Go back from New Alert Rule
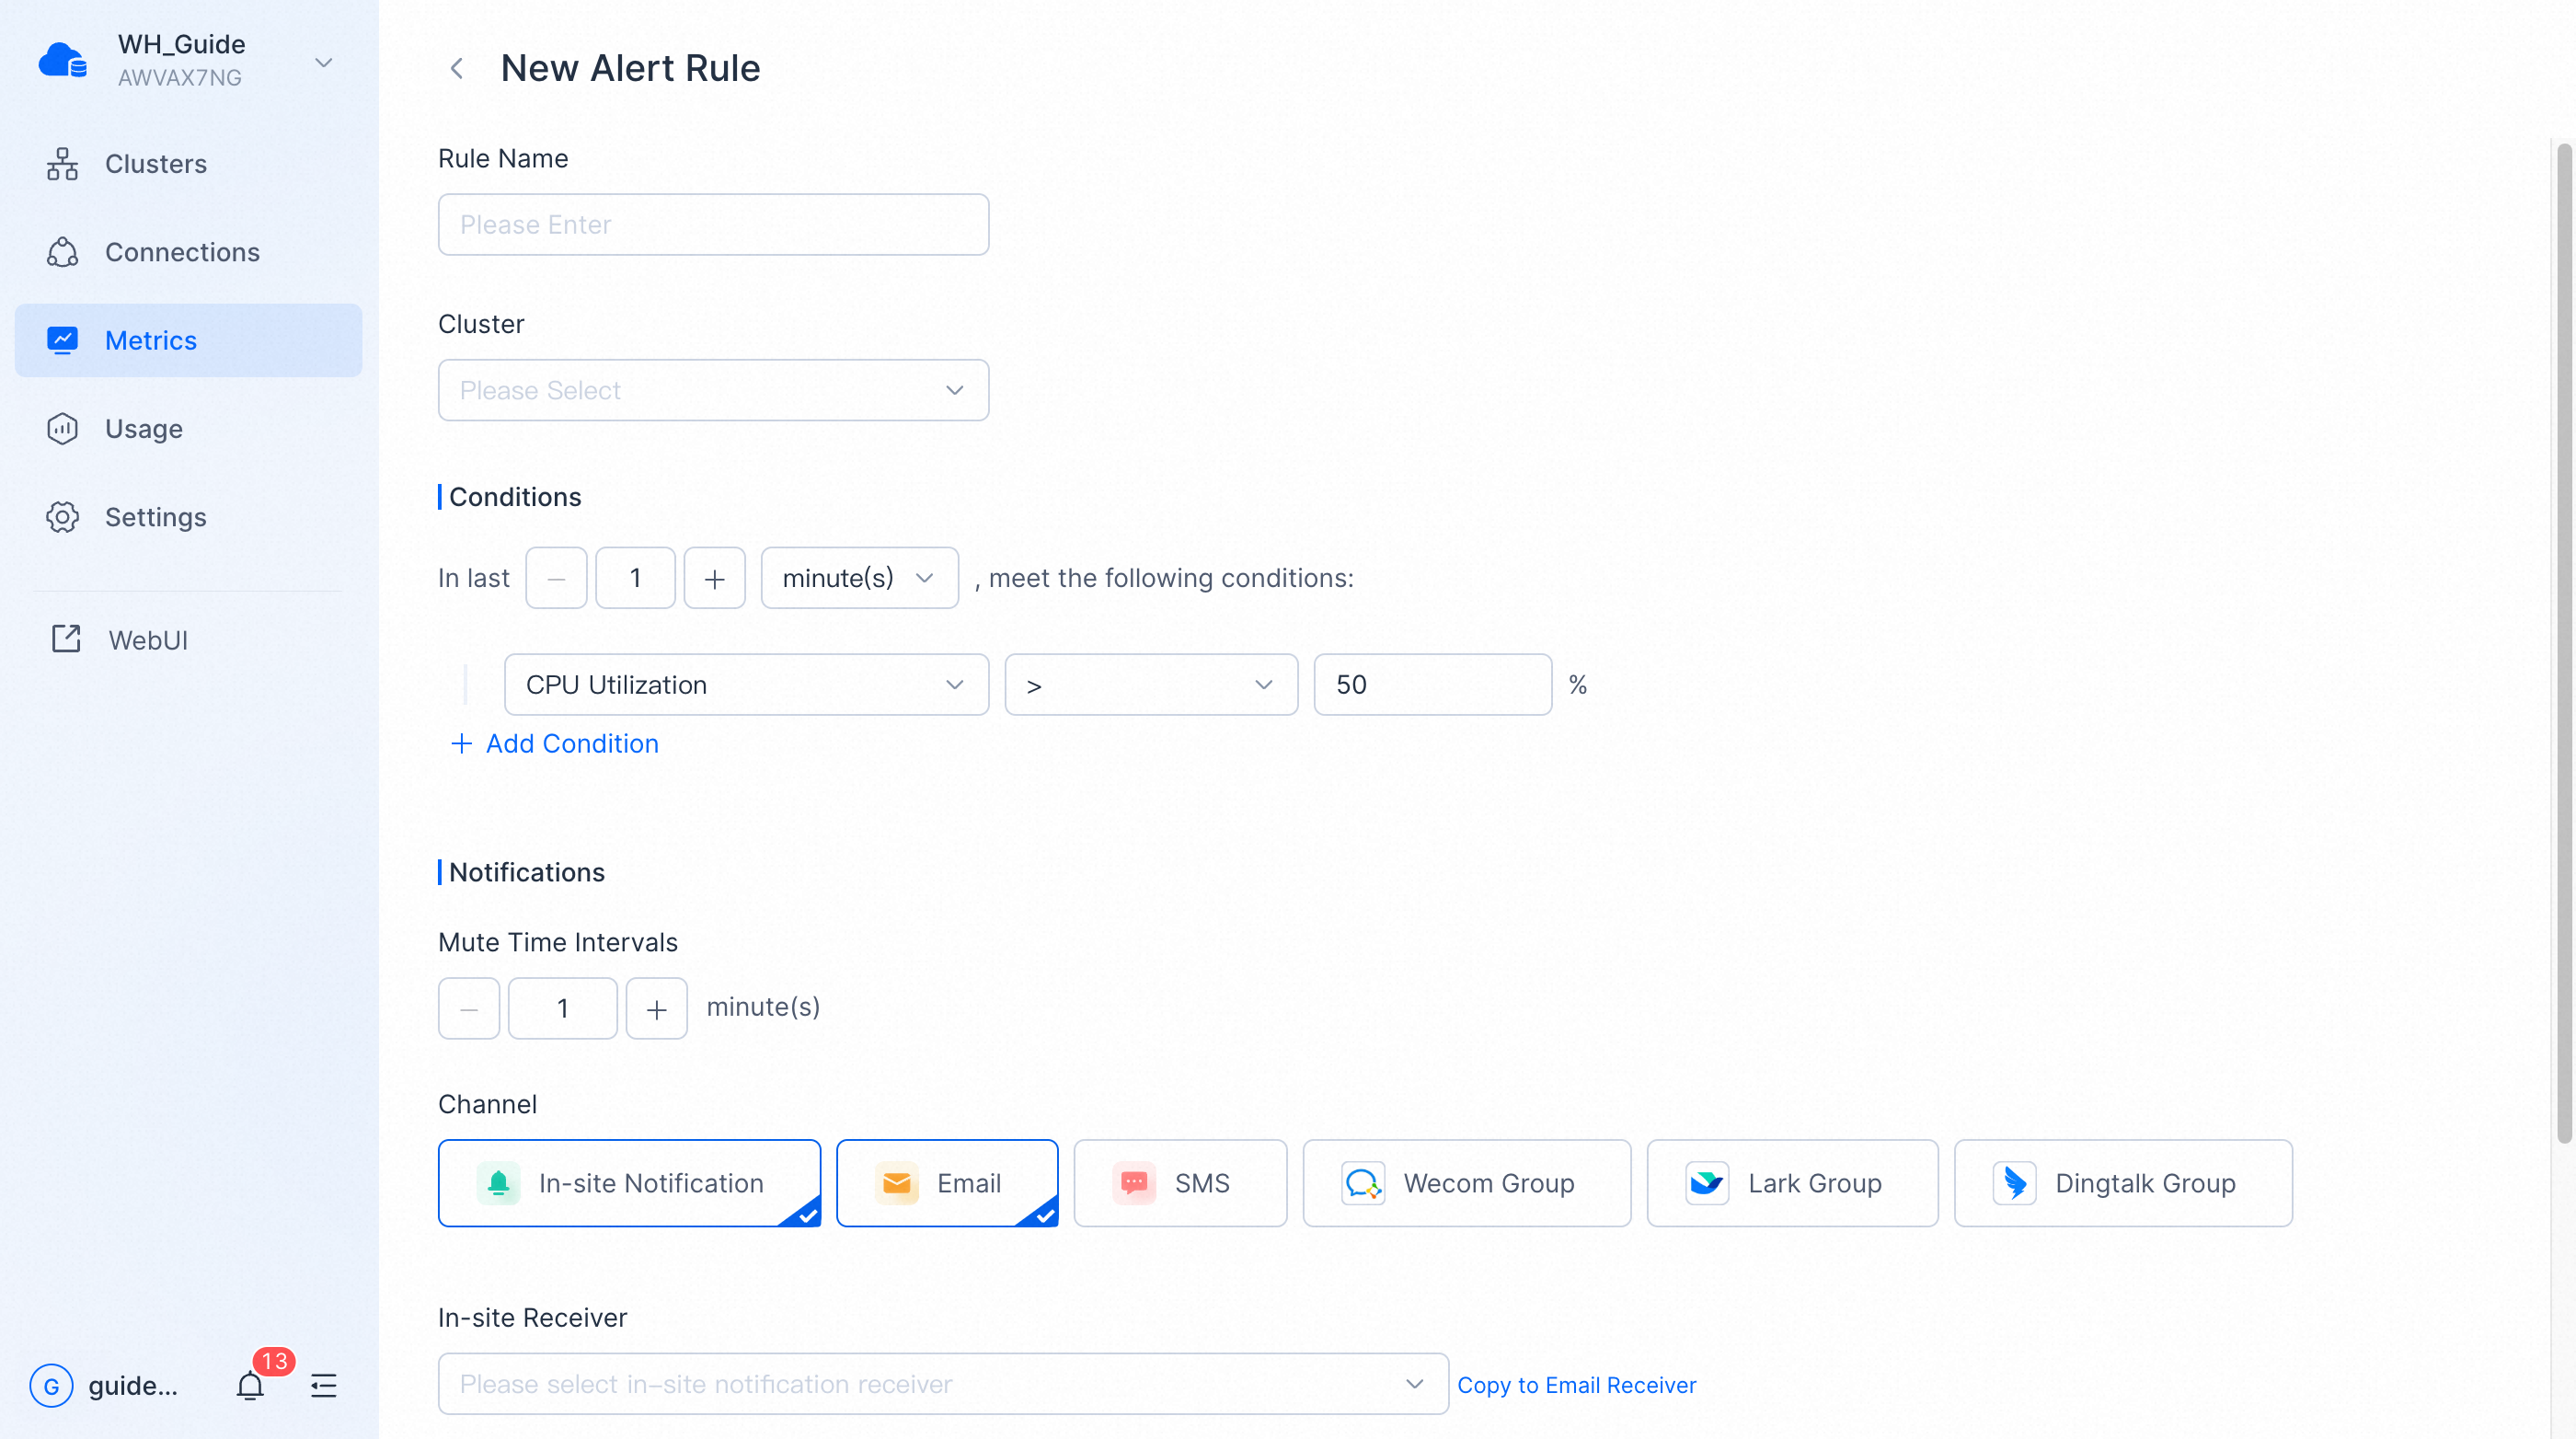Viewport: 2576px width, 1439px height. (x=457, y=68)
